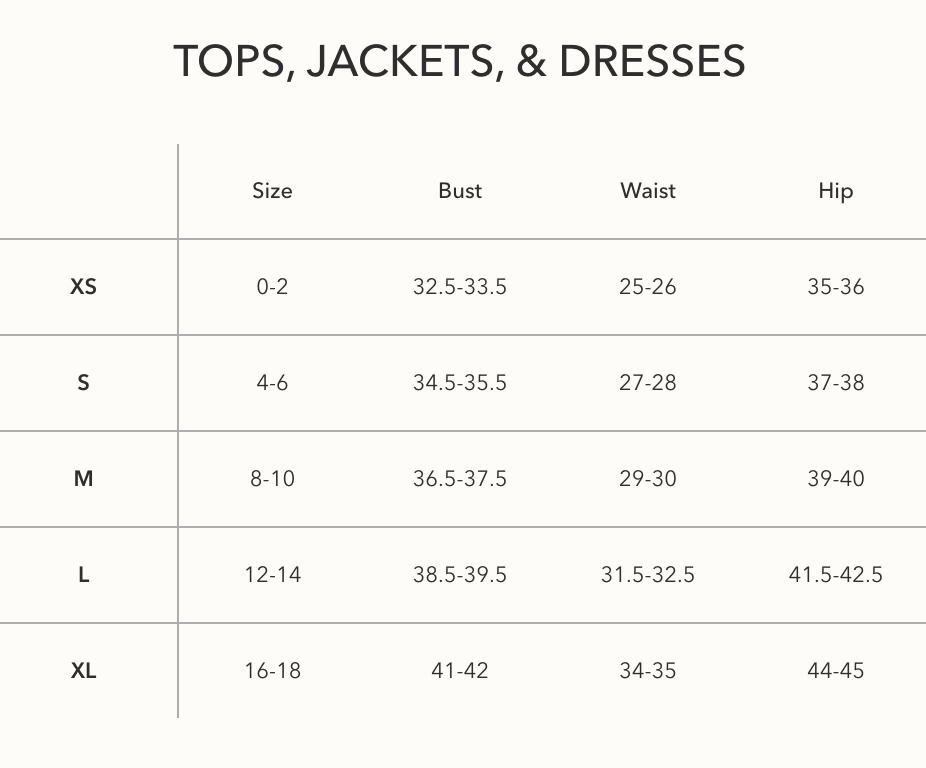Select the 39-40 hip cell

[836, 479]
